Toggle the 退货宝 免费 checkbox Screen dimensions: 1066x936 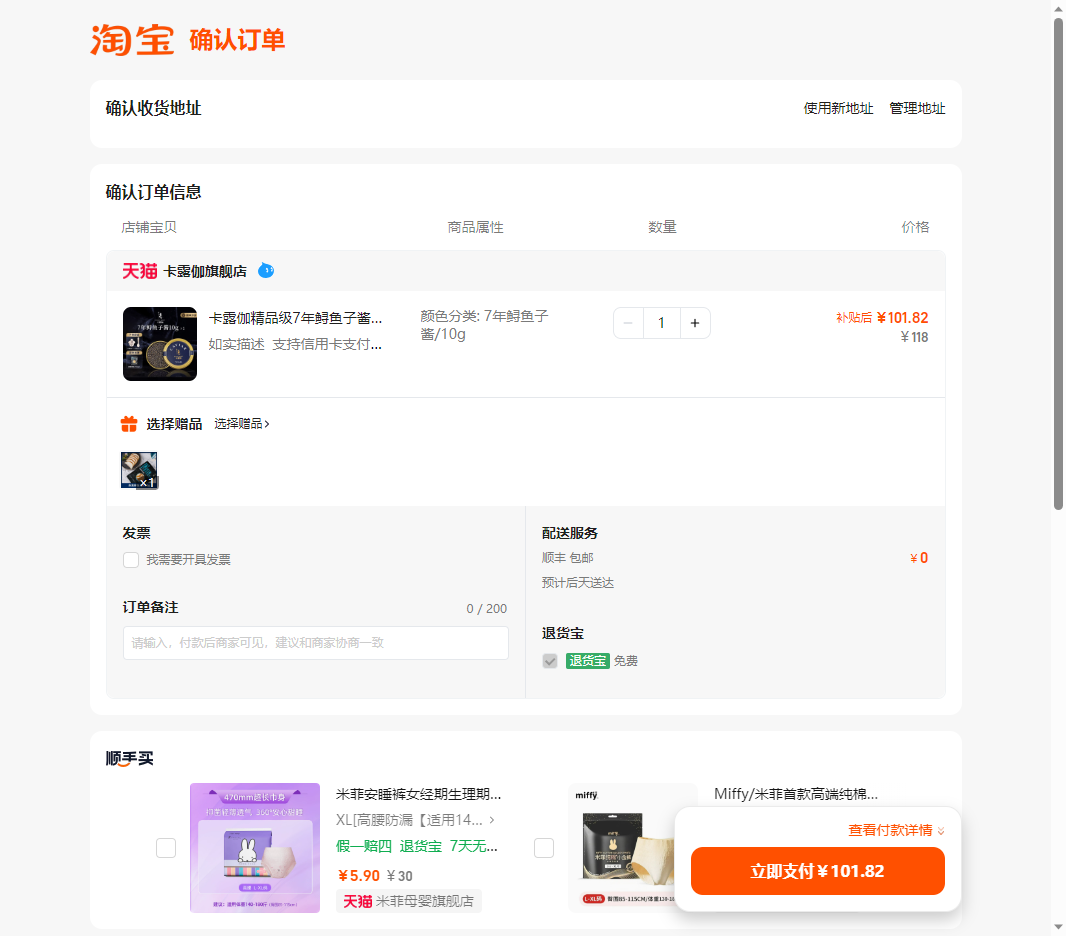coord(550,661)
